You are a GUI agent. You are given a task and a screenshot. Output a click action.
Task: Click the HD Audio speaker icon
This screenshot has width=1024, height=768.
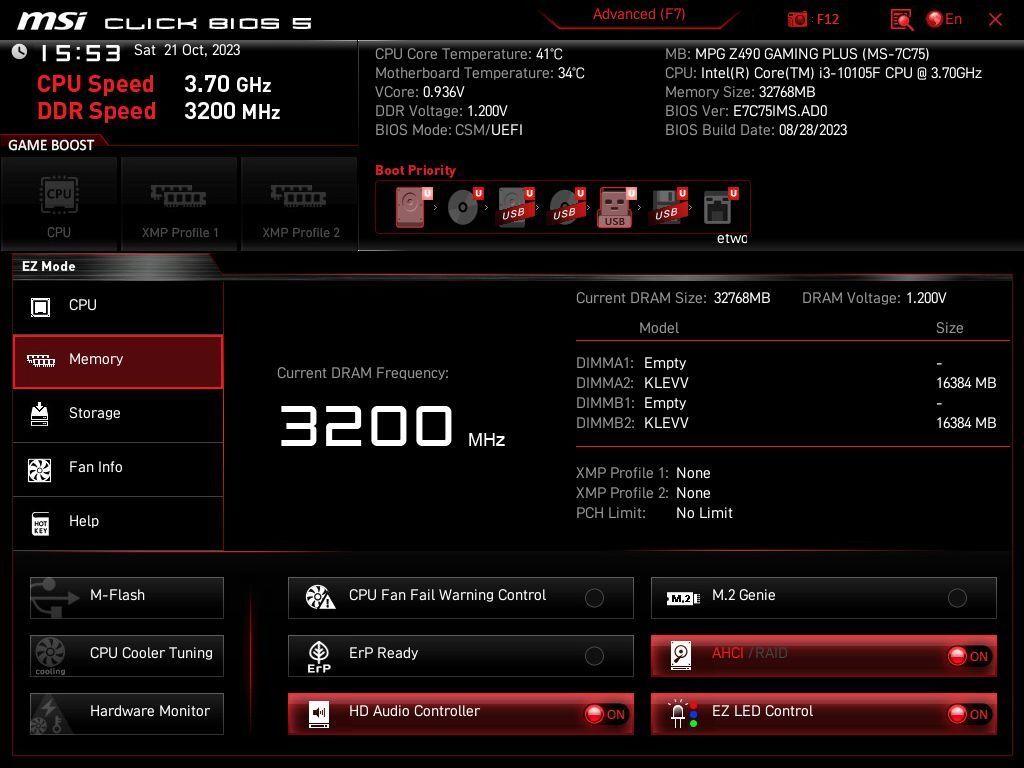tap(319, 714)
